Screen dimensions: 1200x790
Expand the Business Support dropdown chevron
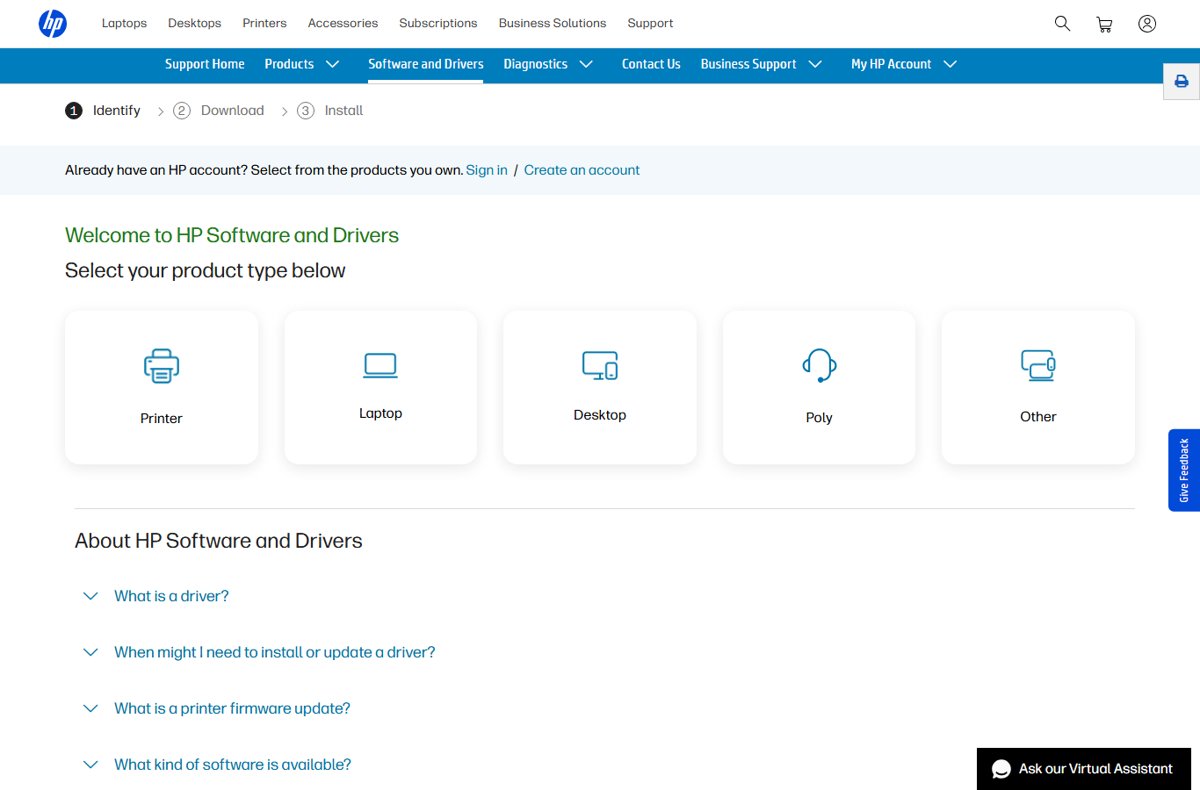pos(815,64)
